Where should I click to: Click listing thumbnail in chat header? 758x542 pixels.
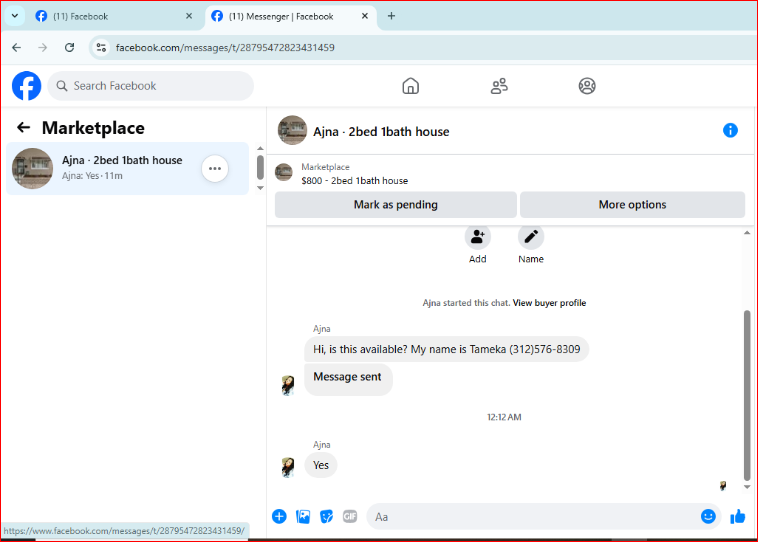[292, 130]
